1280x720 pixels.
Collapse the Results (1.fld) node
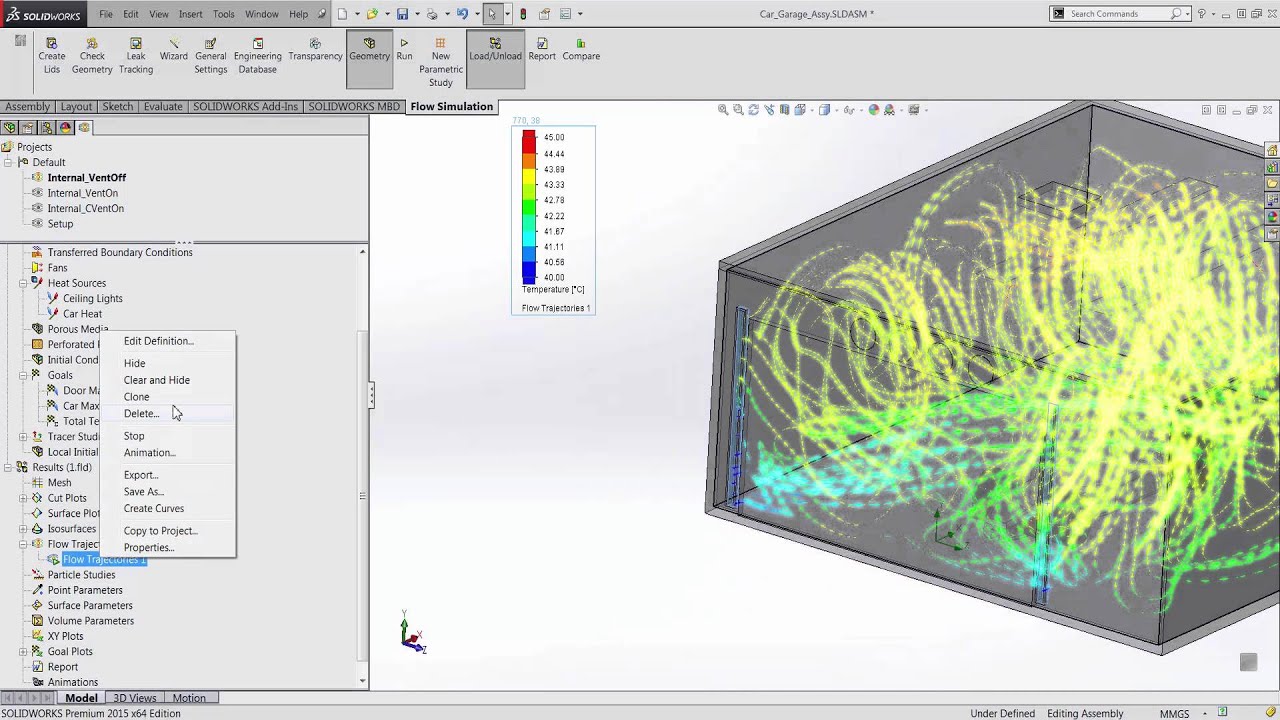point(9,467)
